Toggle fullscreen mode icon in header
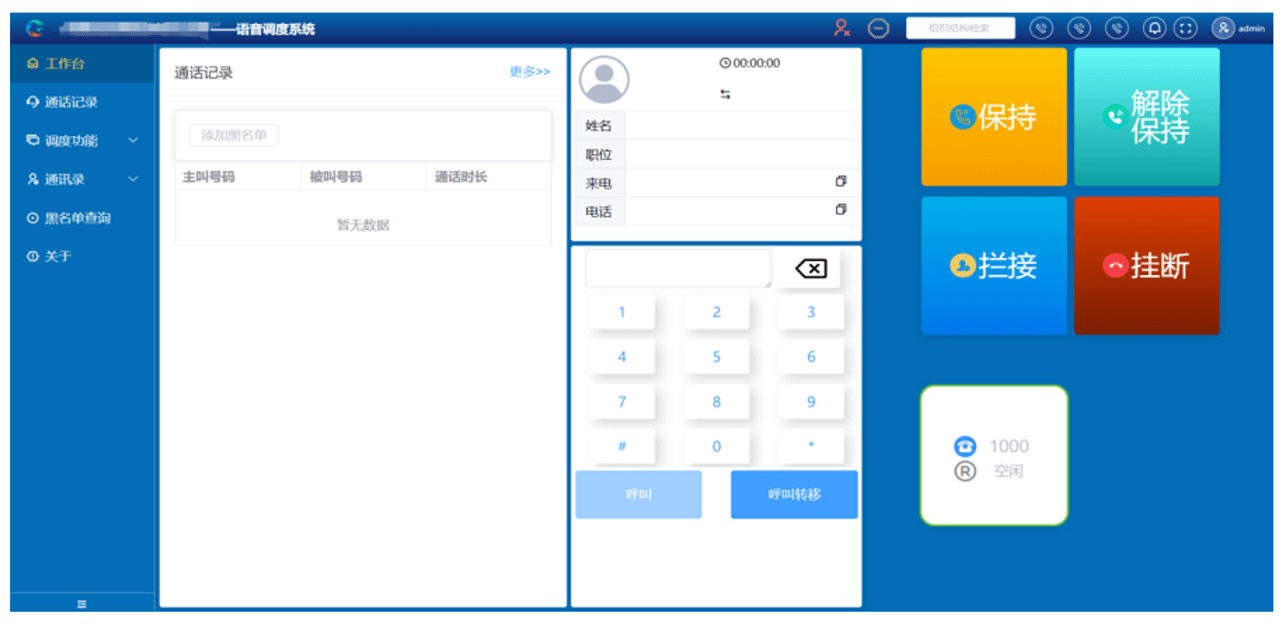The image size is (1282, 626). click(x=1185, y=29)
